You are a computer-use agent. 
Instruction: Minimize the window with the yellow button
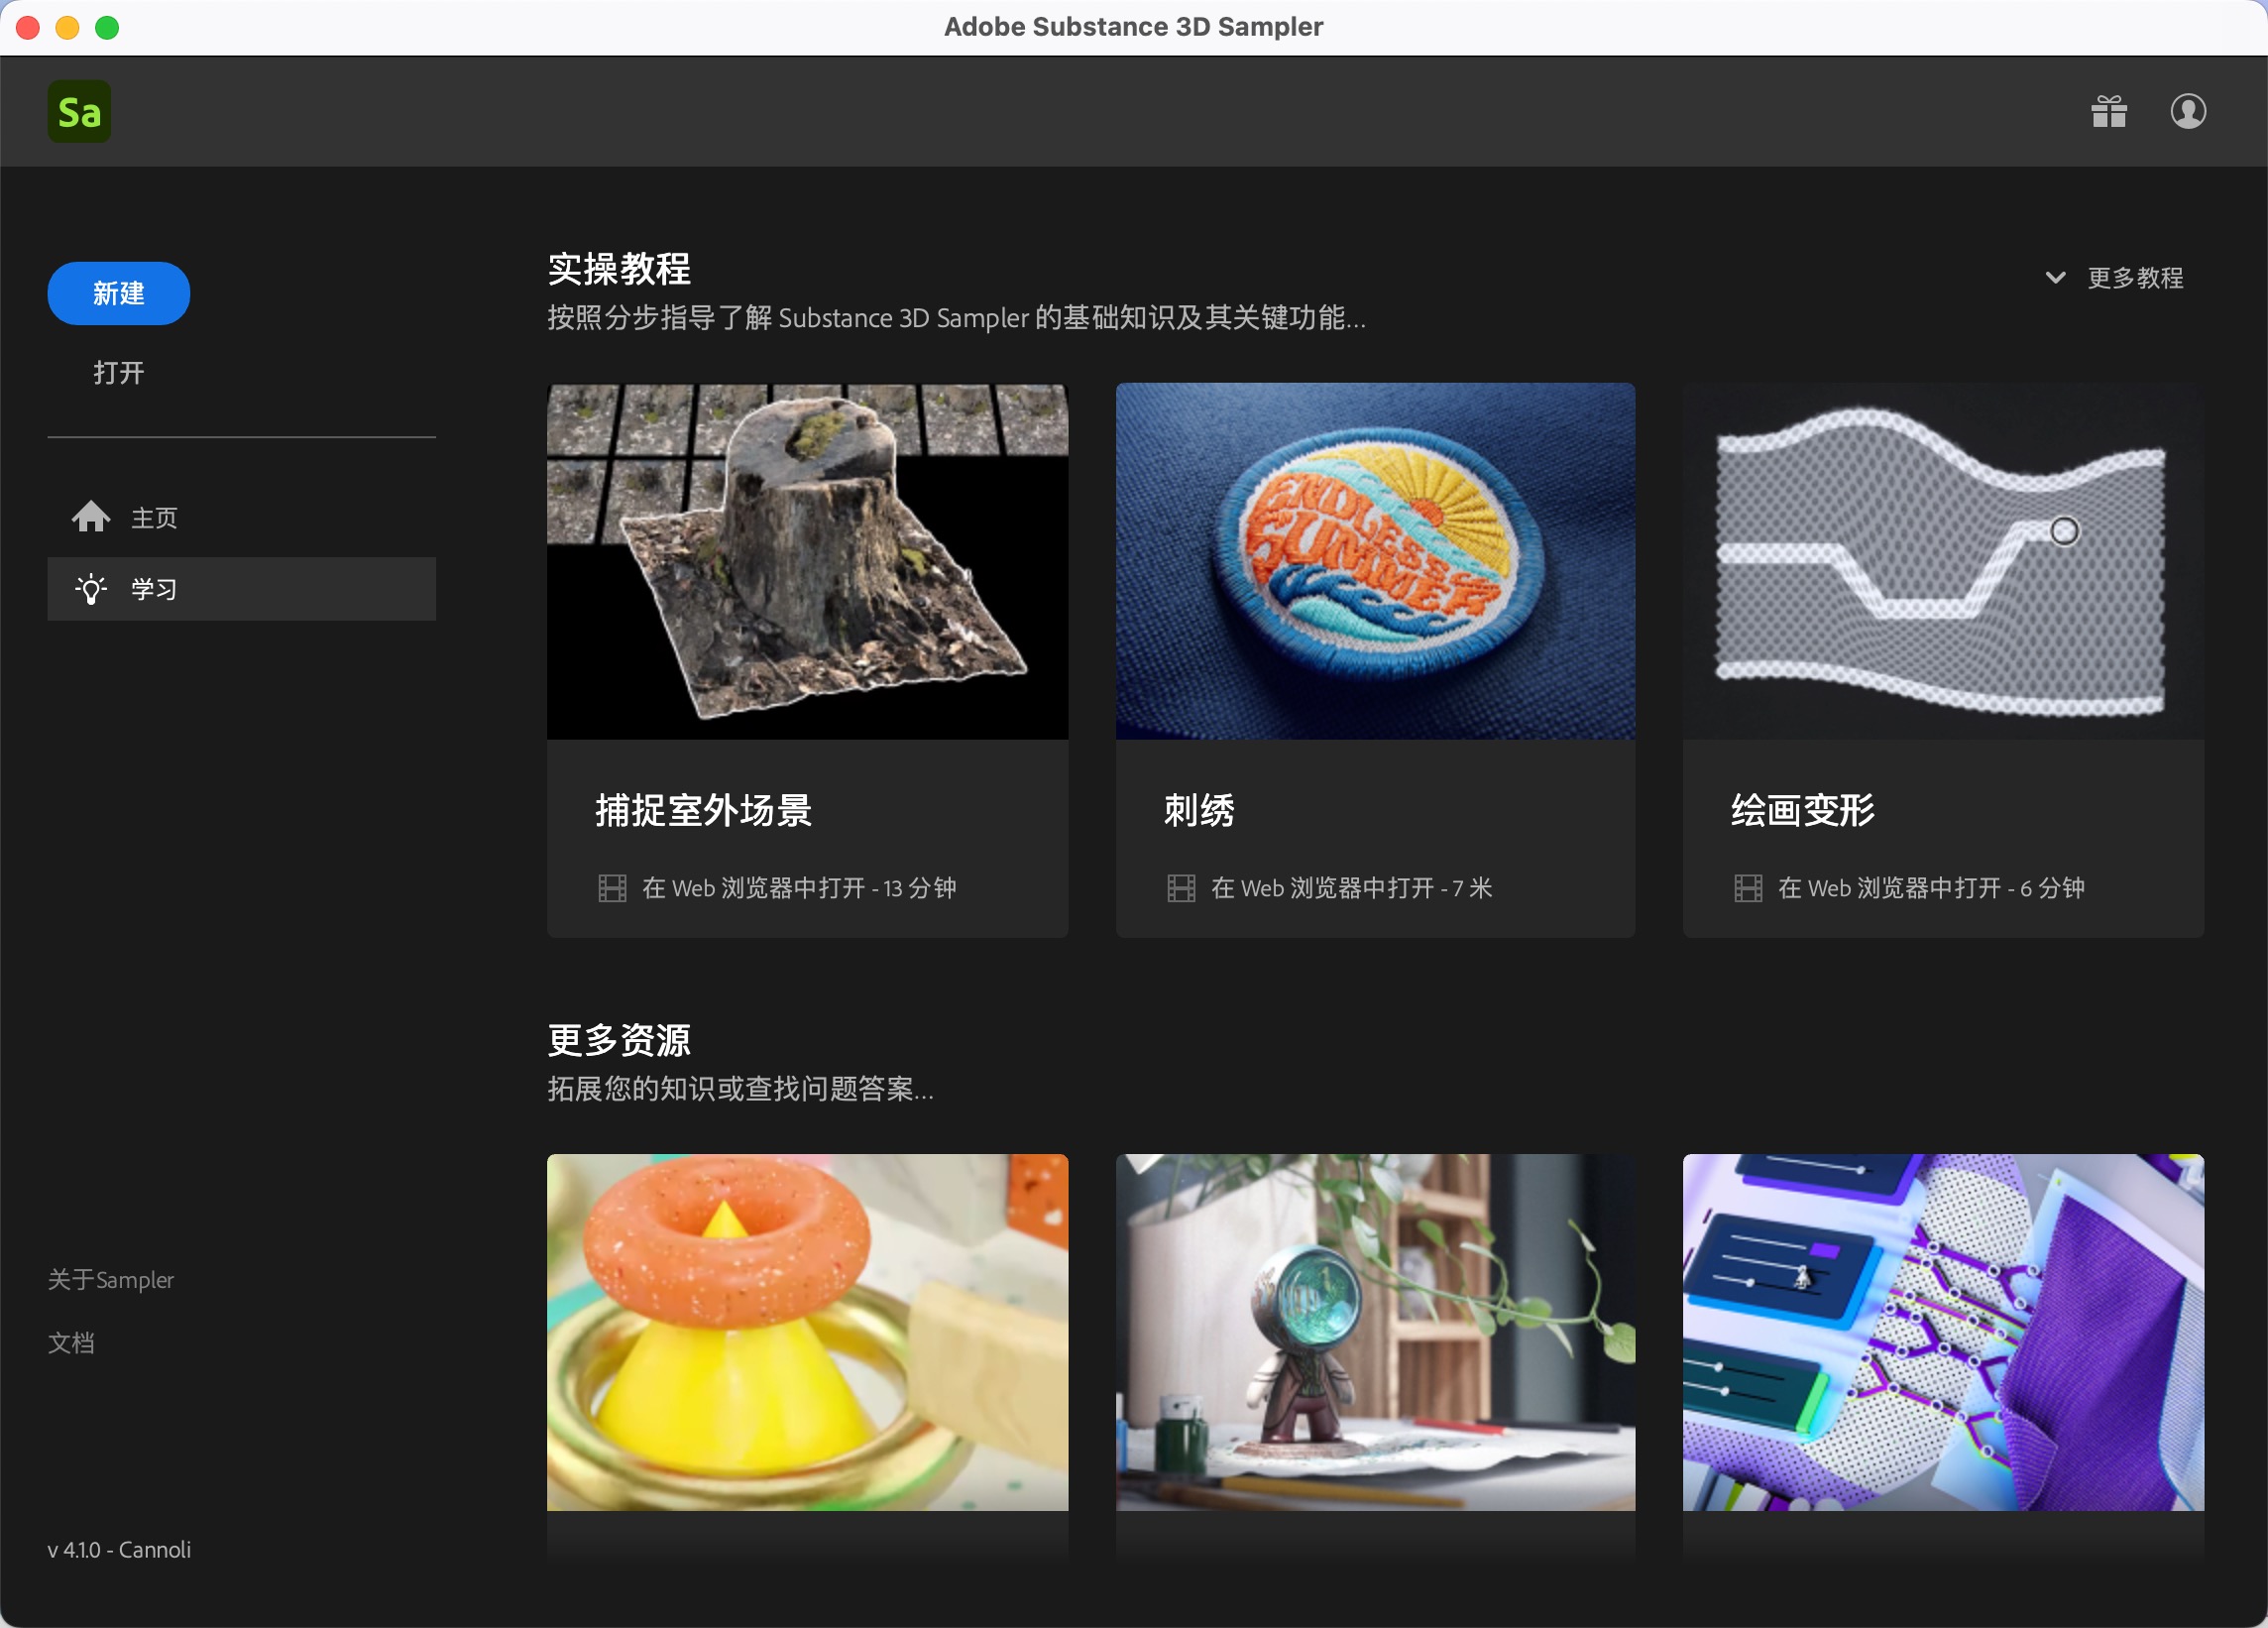point(67,27)
